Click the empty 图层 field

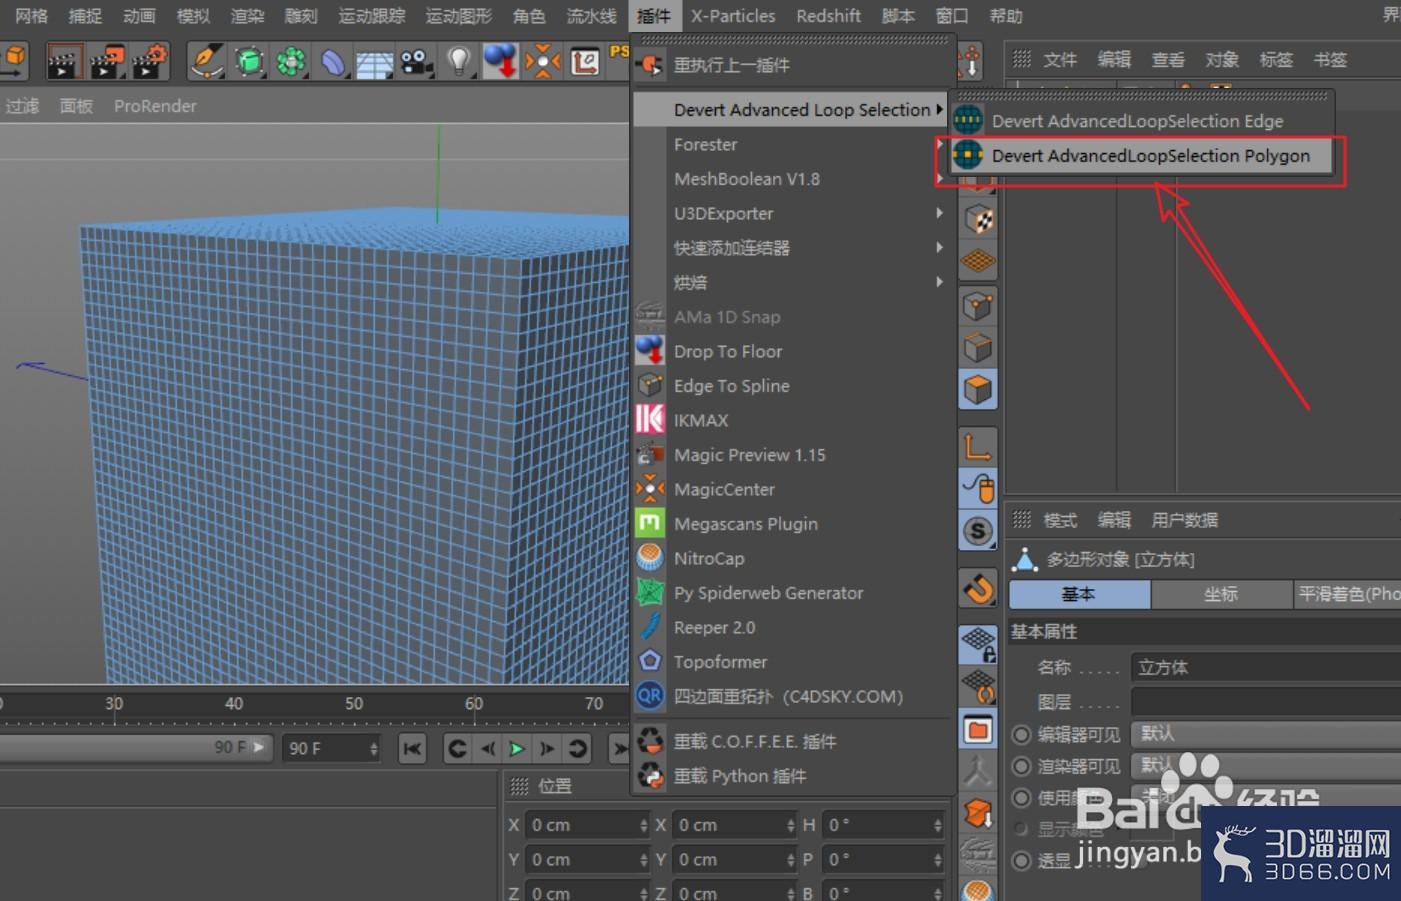pos(1266,702)
